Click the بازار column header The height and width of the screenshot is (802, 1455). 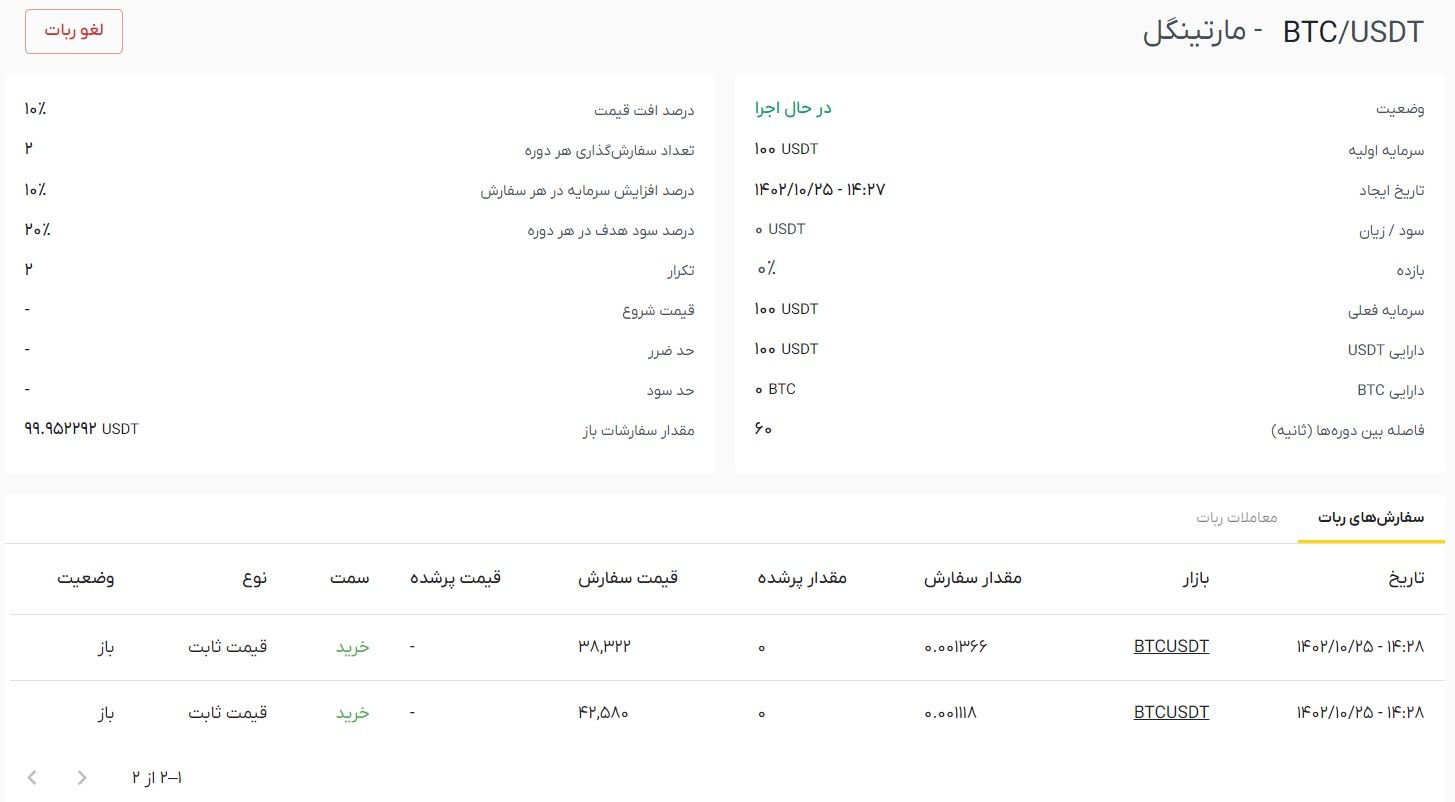pos(1190,578)
